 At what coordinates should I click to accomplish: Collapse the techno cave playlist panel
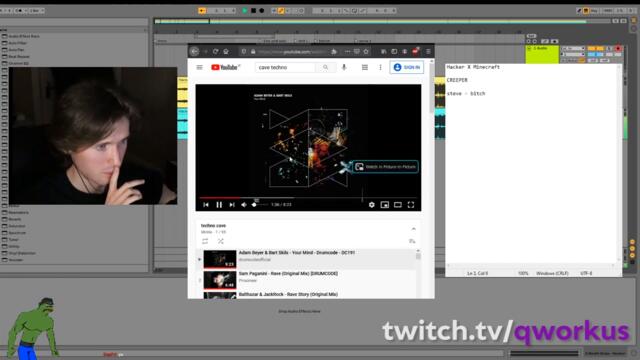(413, 229)
